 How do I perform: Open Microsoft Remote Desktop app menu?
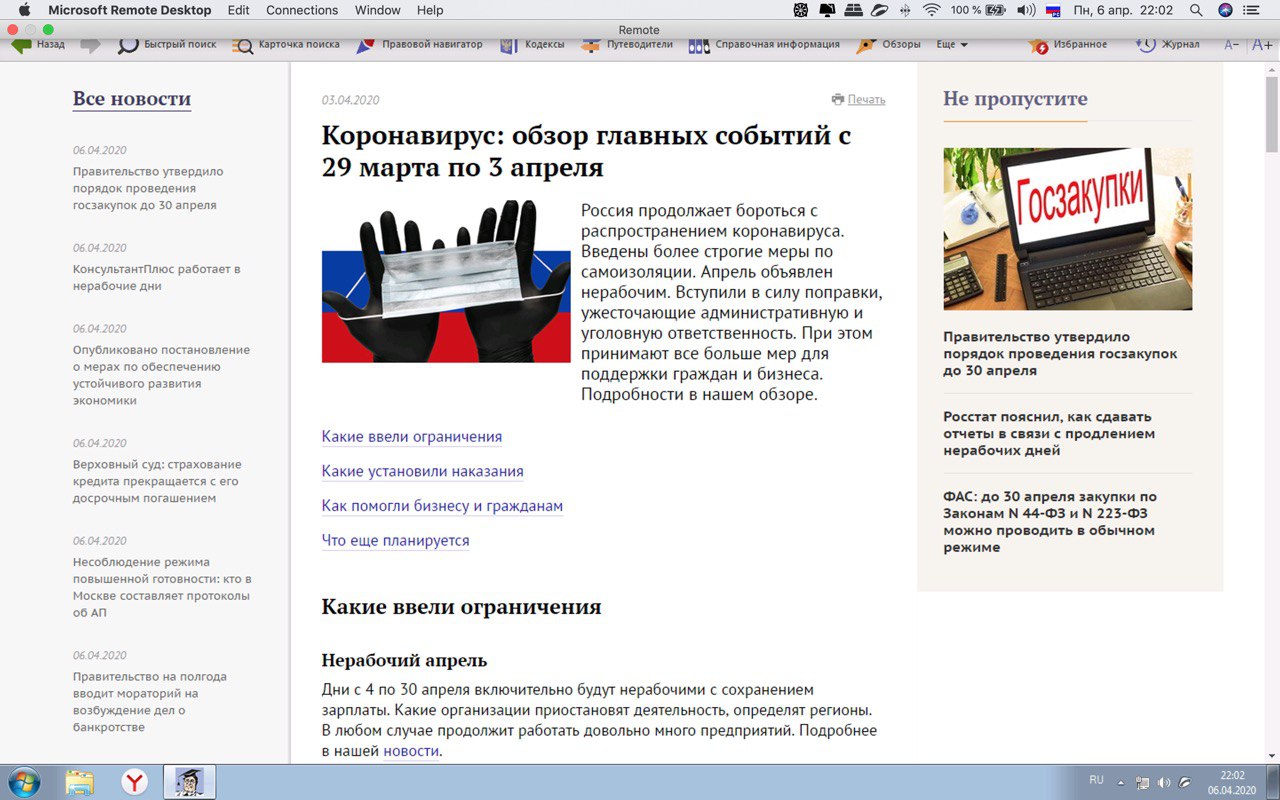[x=130, y=10]
